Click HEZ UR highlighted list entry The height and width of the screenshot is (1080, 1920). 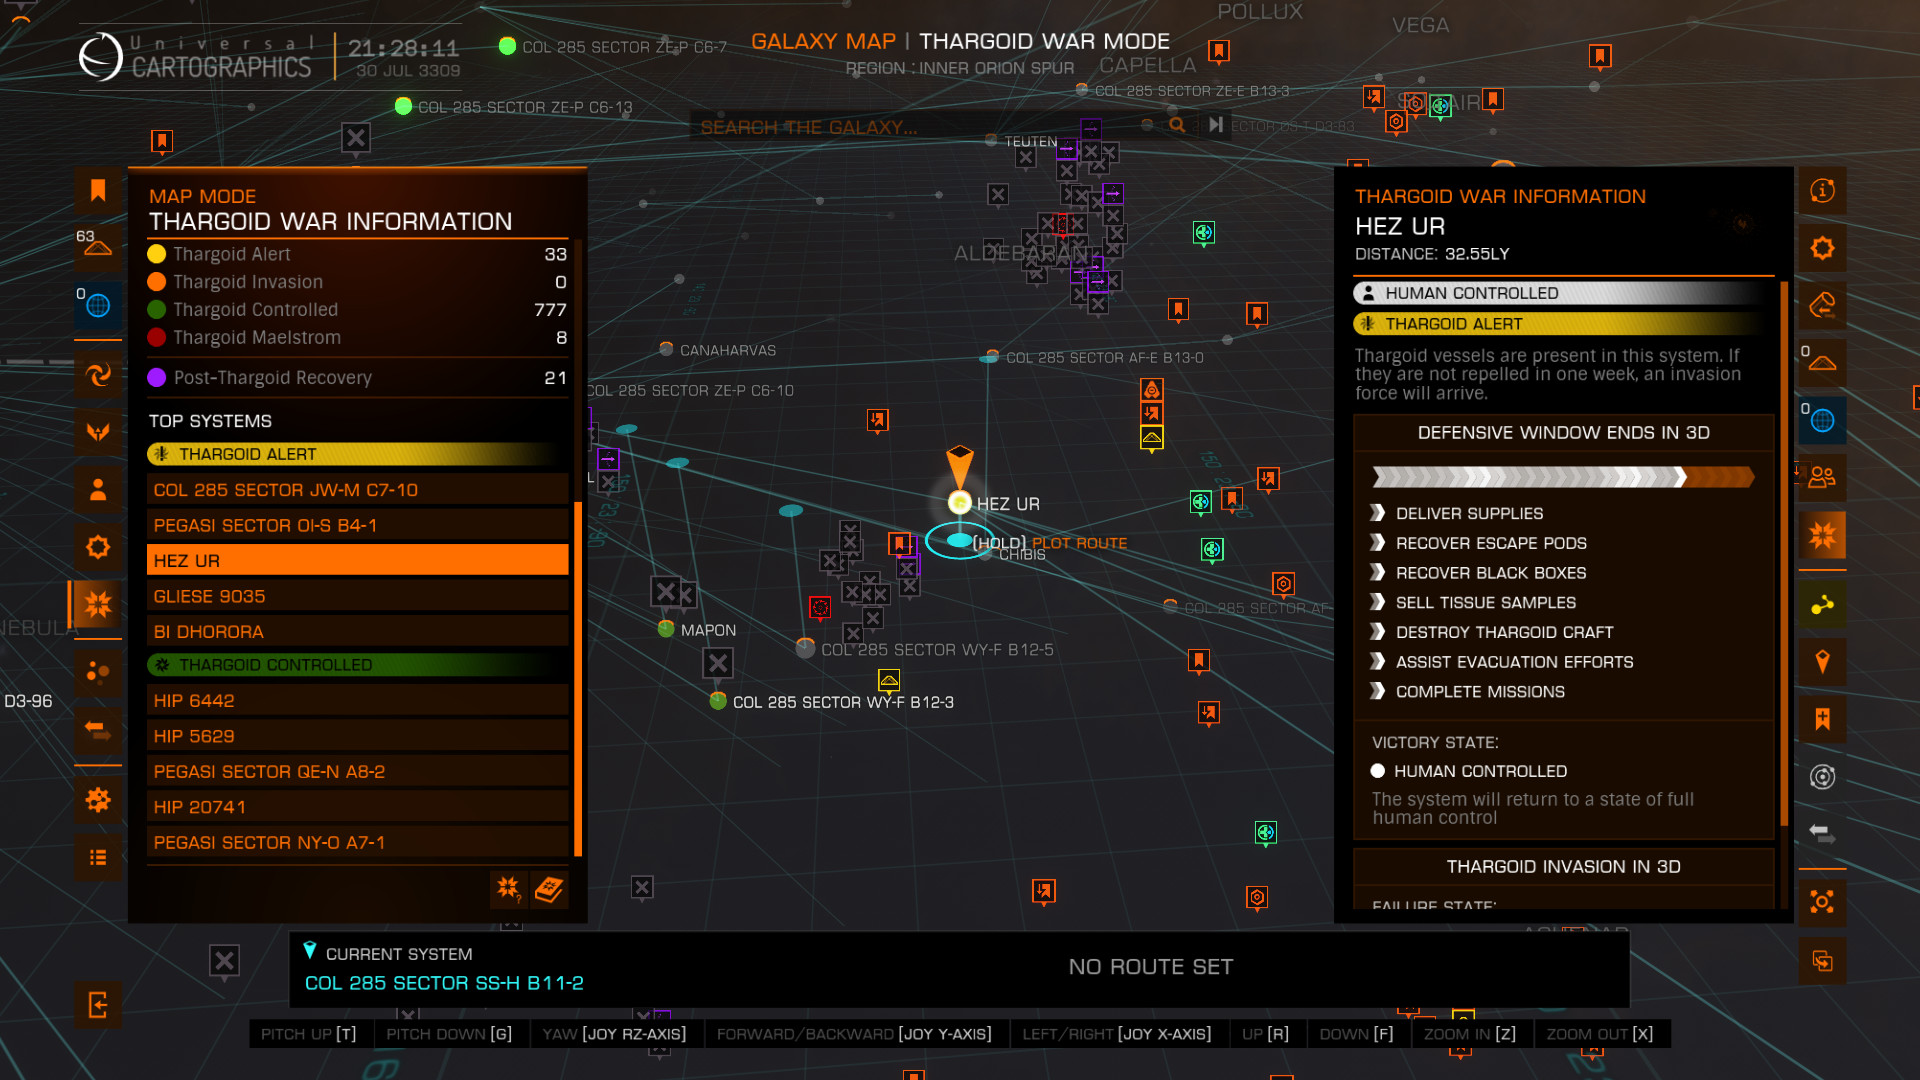point(357,560)
